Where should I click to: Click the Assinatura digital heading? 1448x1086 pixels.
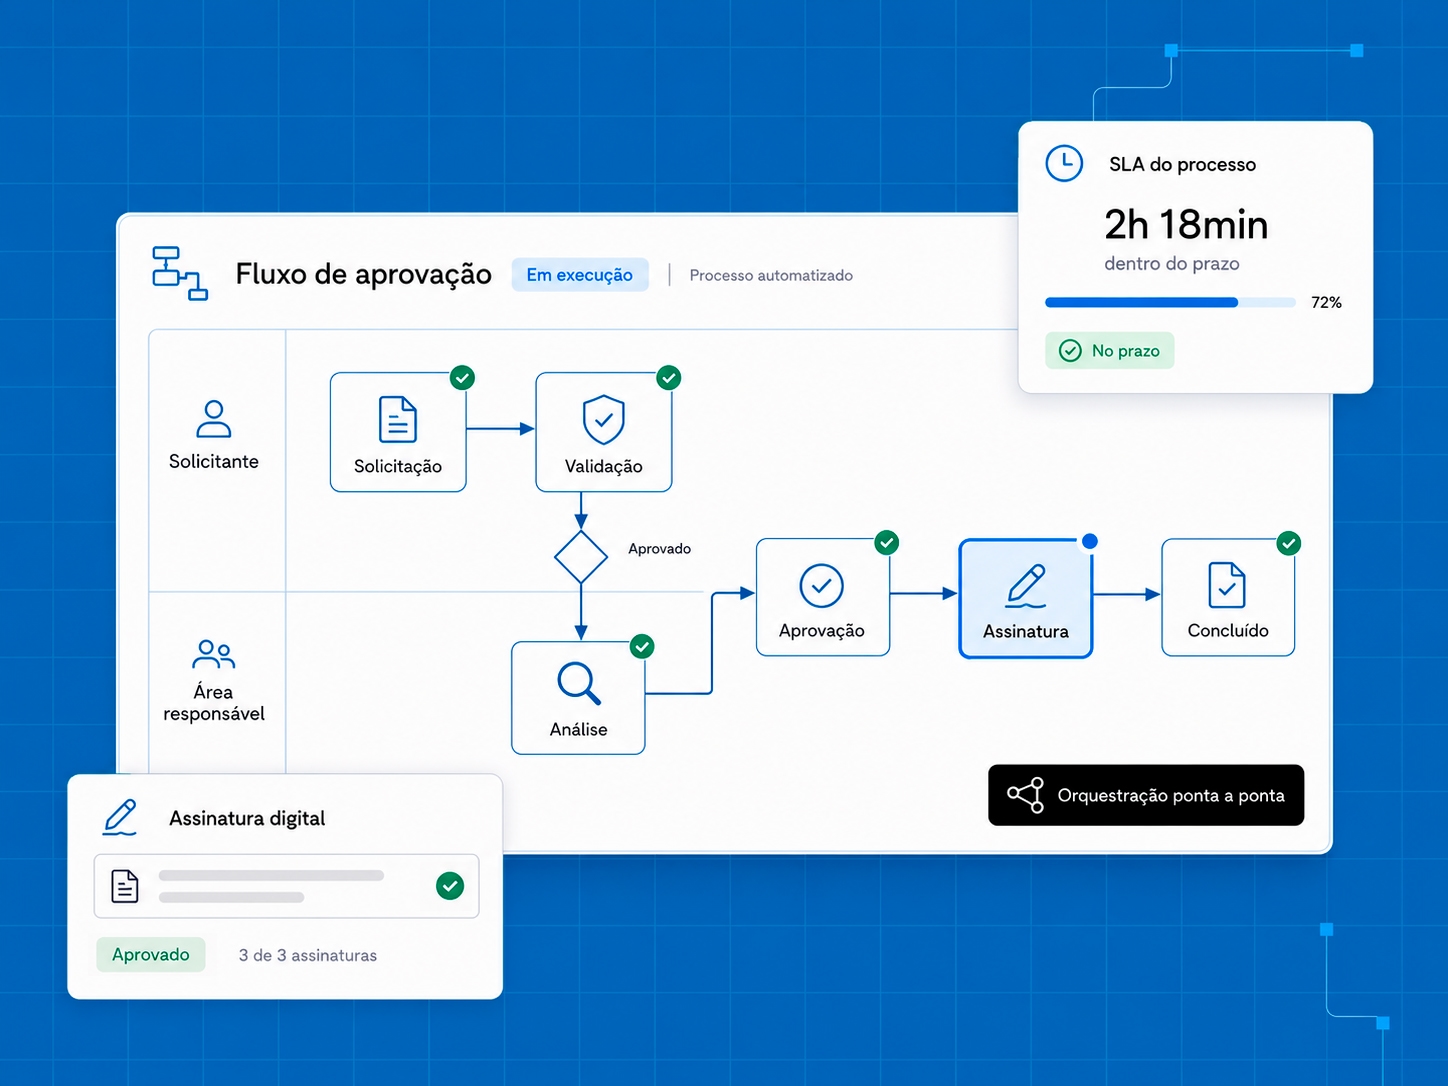(x=247, y=819)
